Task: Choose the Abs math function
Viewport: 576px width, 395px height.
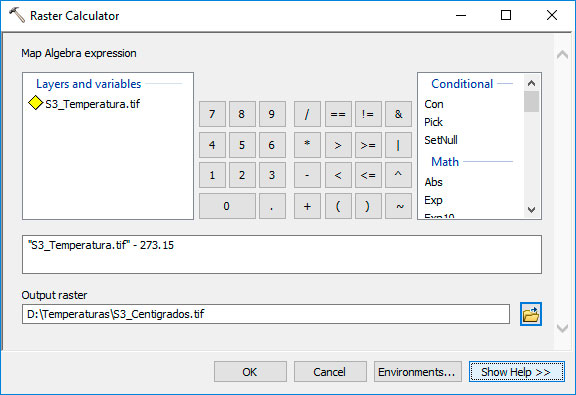Action: click(433, 182)
